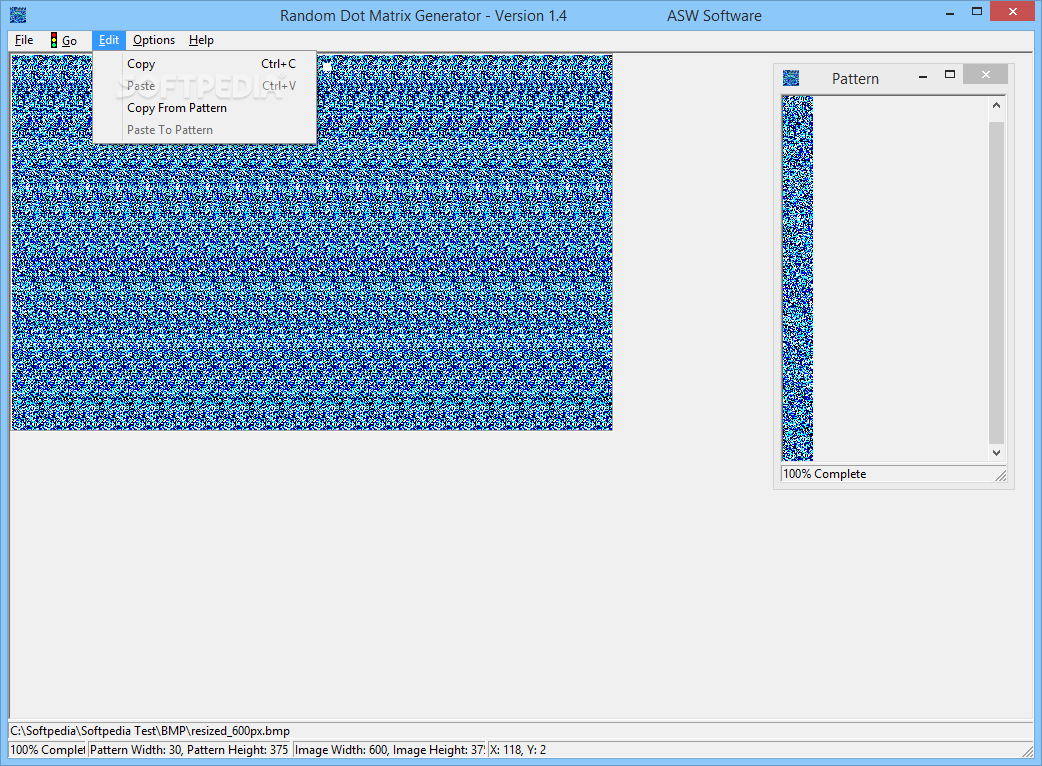Click the application icon in main title bar

pyautogui.click(x=18, y=15)
